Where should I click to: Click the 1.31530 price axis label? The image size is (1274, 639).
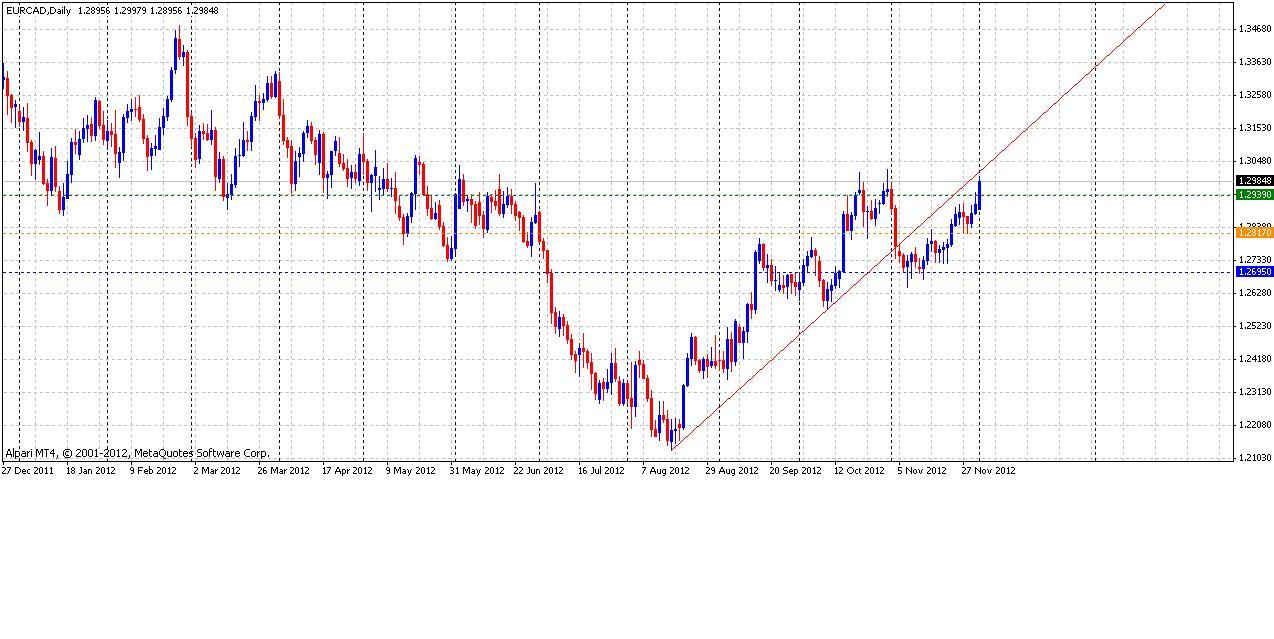pyautogui.click(x=1254, y=128)
